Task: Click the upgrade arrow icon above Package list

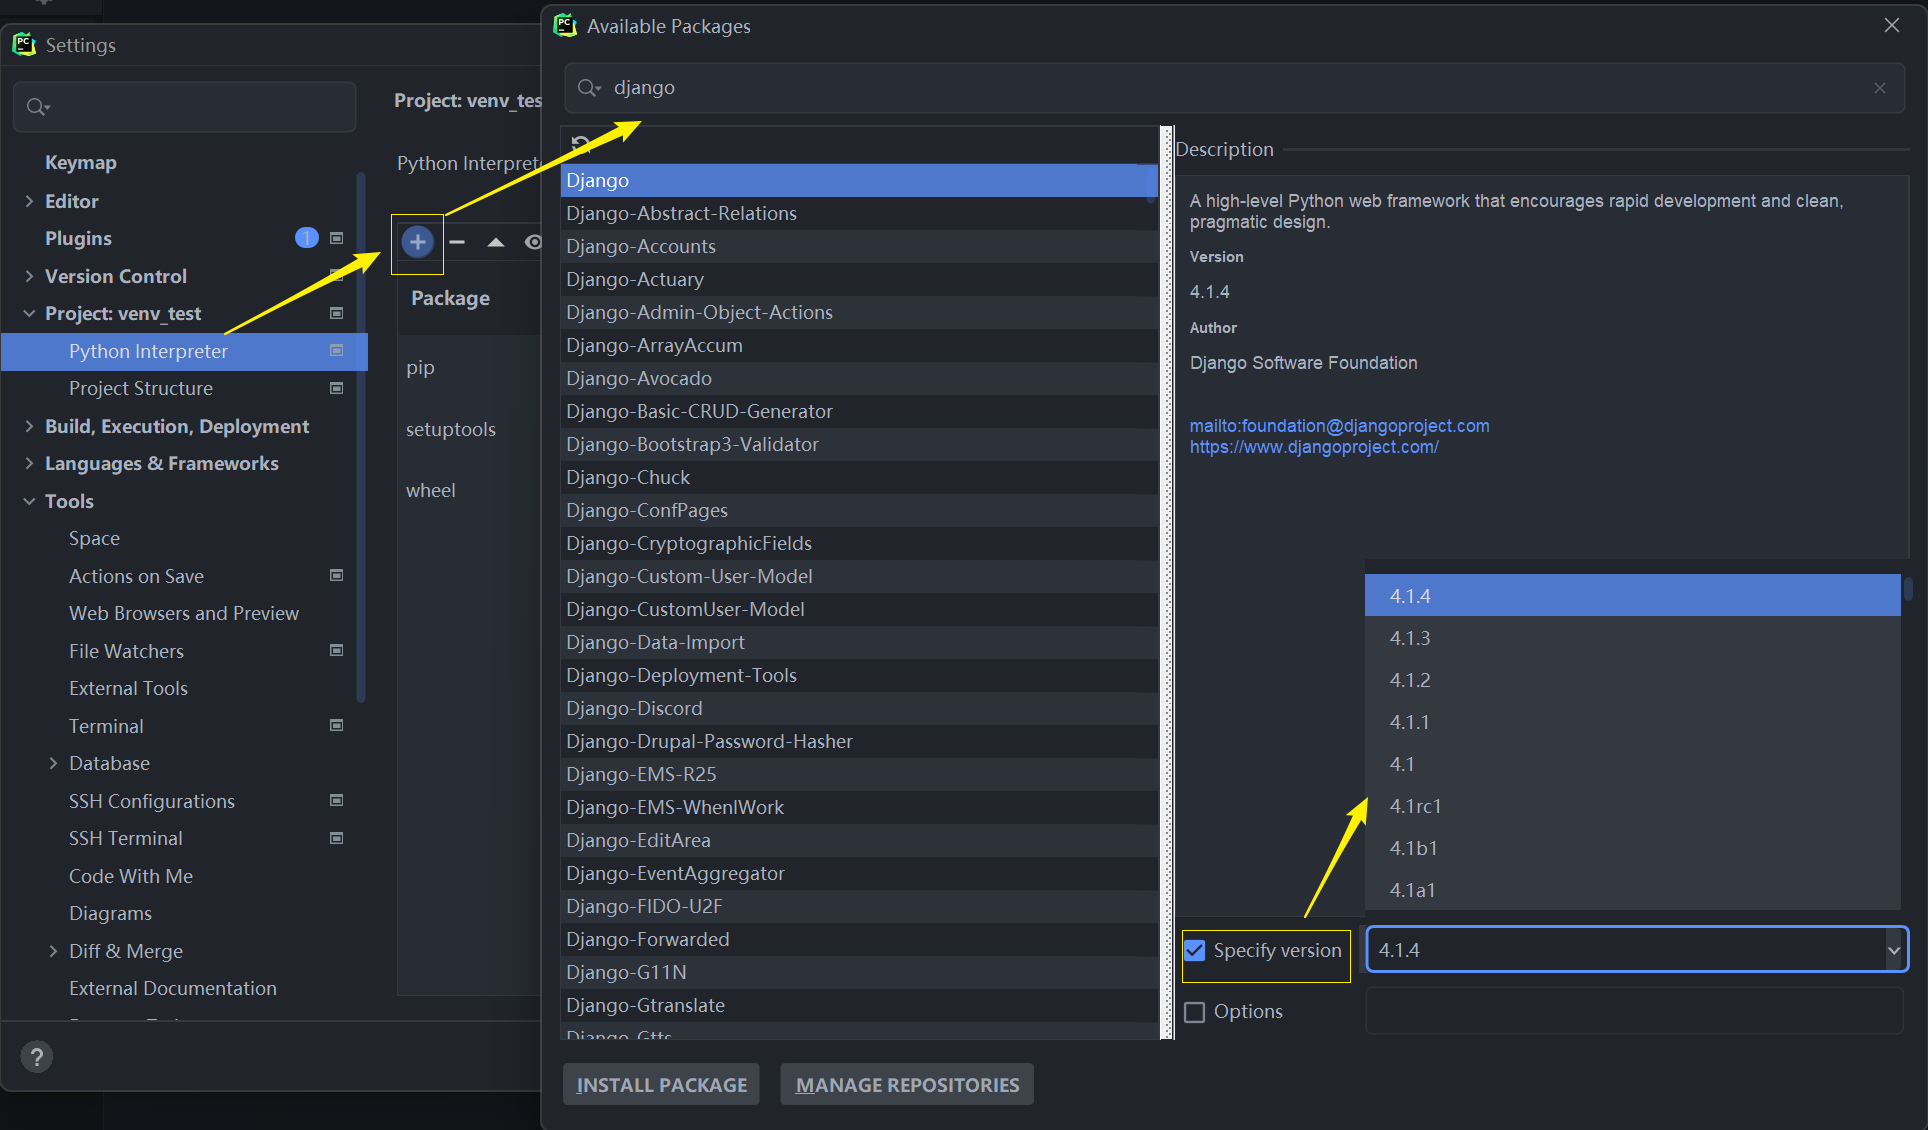Action: point(496,242)
